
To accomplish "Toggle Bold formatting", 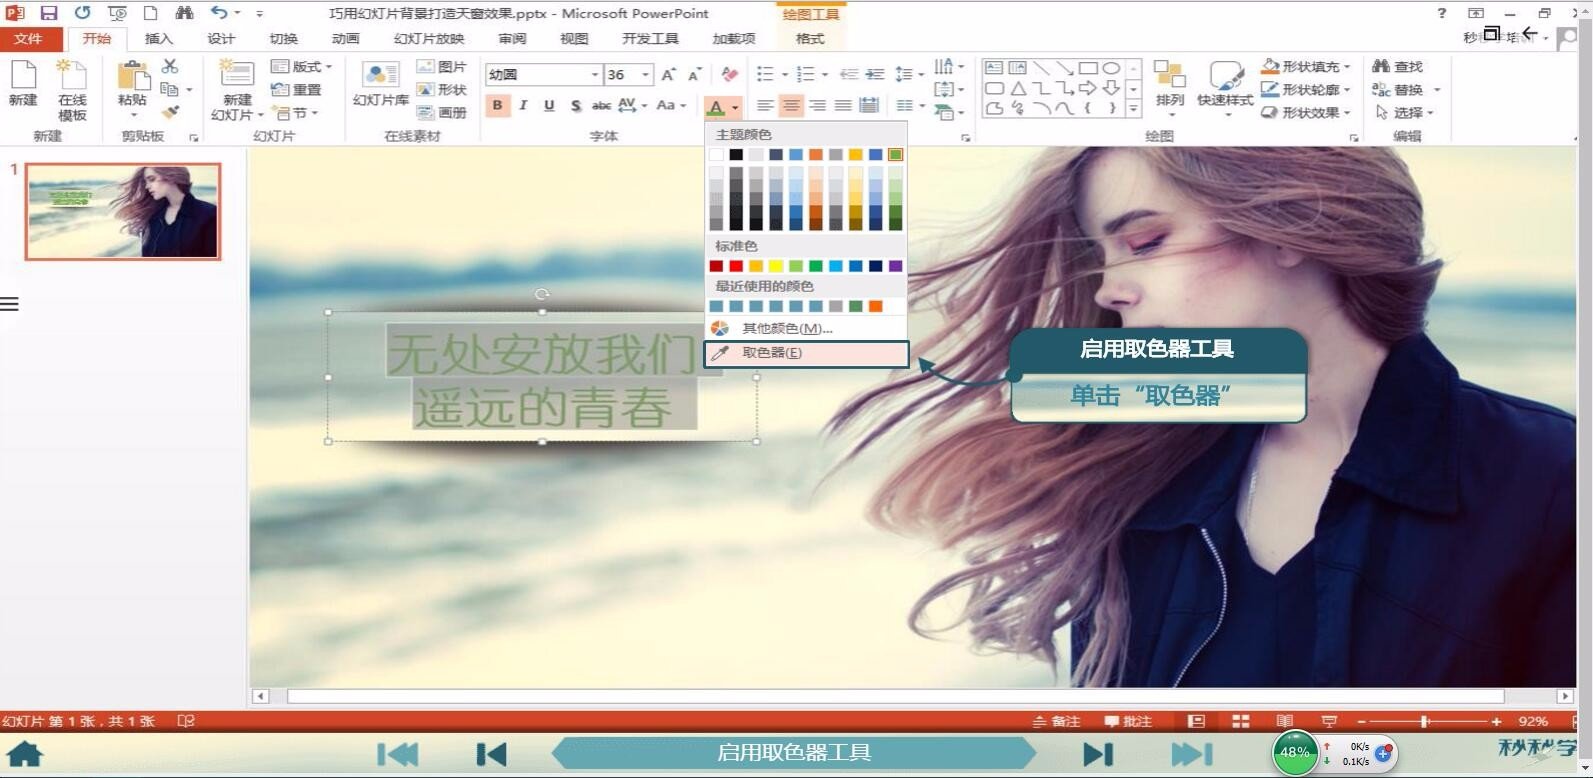I will point(497,106).
